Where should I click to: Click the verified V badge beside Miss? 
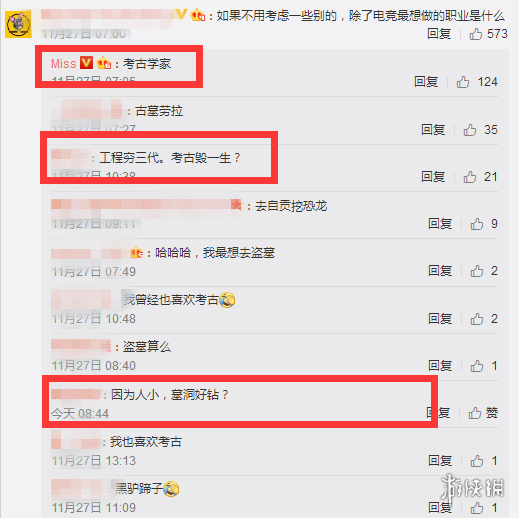point(86,63)
